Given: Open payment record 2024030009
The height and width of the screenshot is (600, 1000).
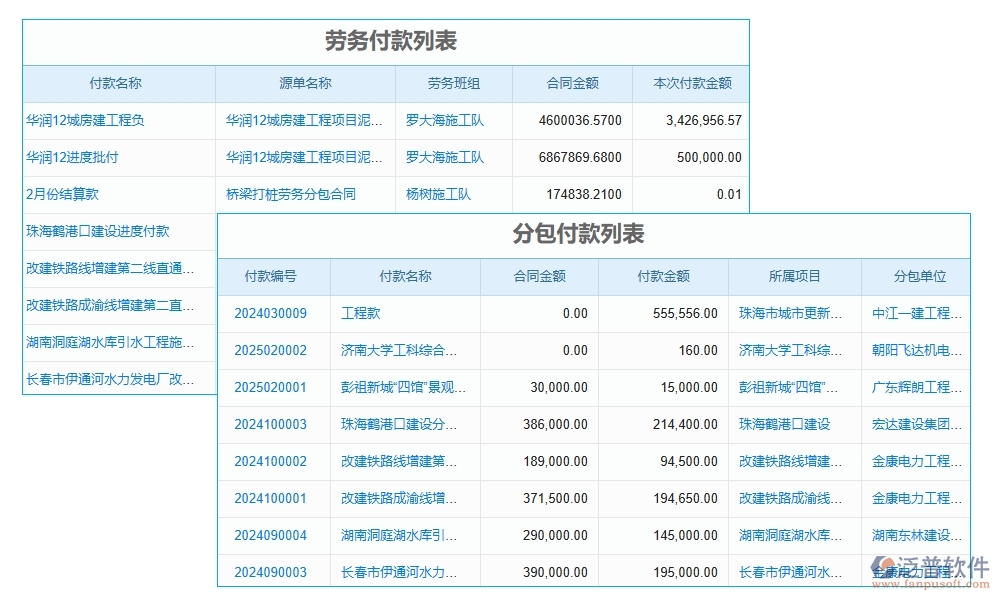Looking at the screenshot, I should coord(272,313).
